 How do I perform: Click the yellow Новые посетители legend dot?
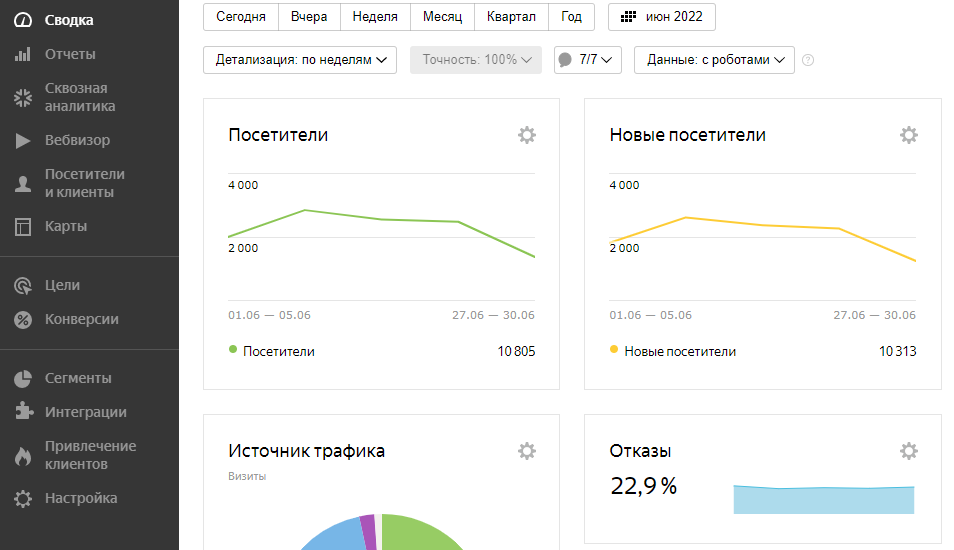614,349
